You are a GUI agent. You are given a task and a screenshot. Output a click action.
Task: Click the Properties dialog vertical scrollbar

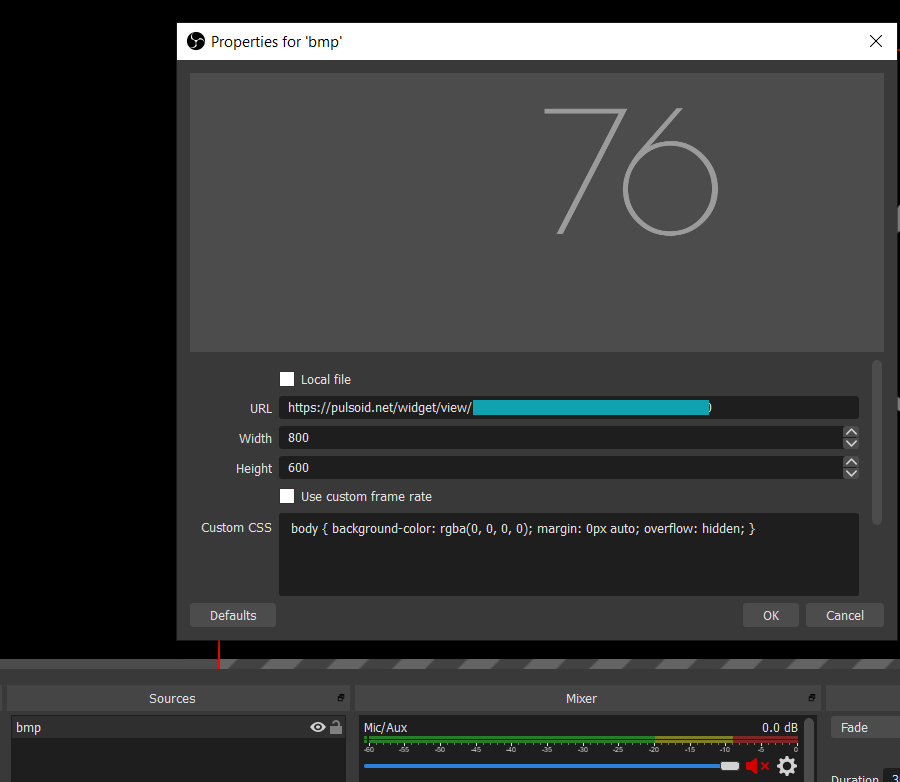876,442
